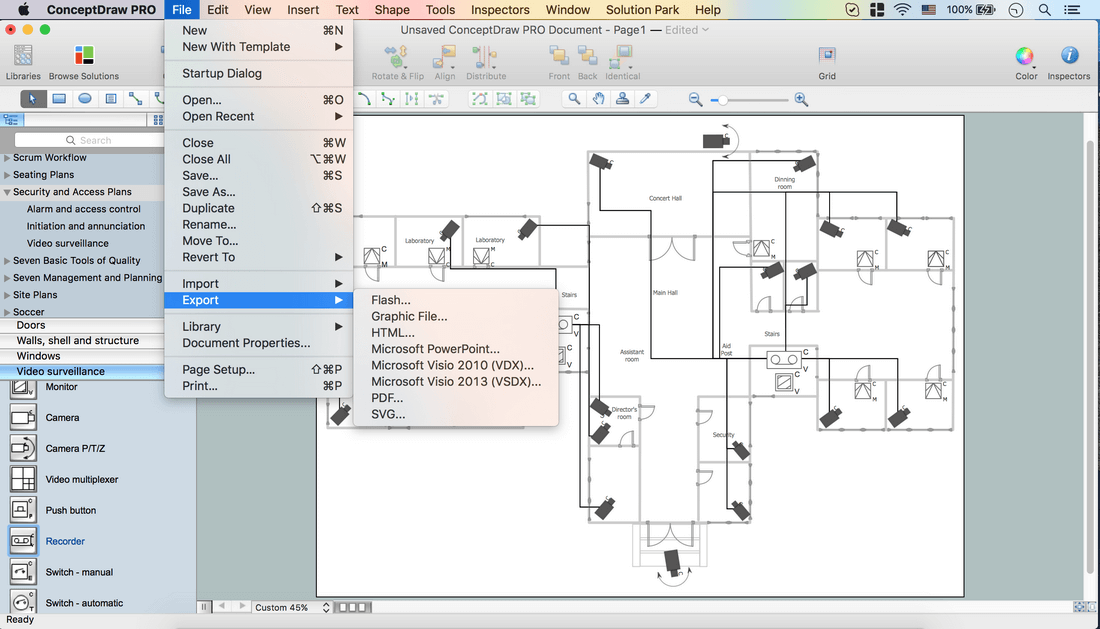Select the Camera P/T/Z shape icon
The image size is (1100, 629).
pyautogui.click(x=23, y=448)
